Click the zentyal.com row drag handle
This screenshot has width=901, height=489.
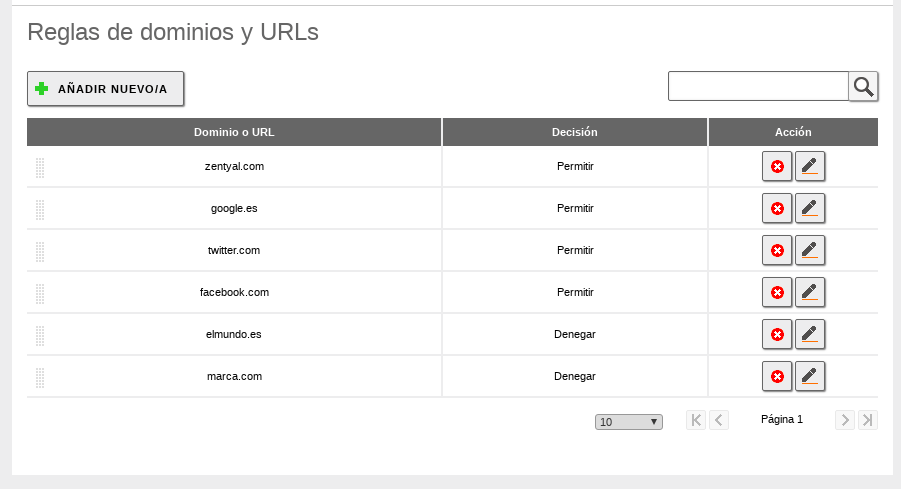pyautogui.click(x=40, y=168)
